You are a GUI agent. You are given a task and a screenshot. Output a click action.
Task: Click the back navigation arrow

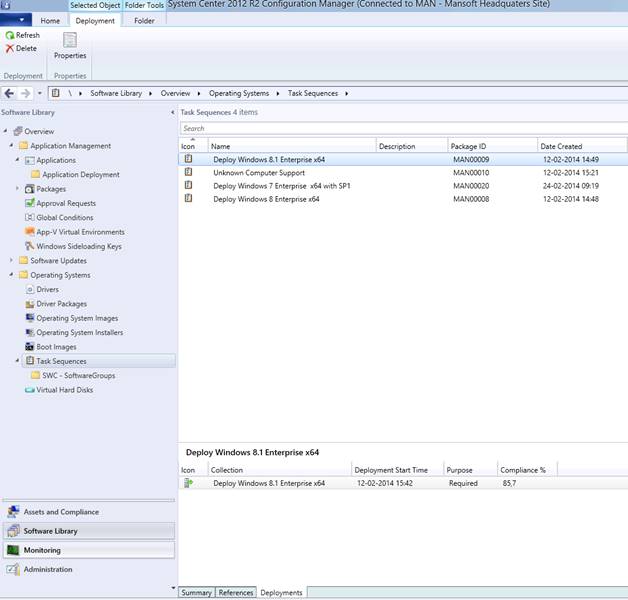tap(10, 93)
